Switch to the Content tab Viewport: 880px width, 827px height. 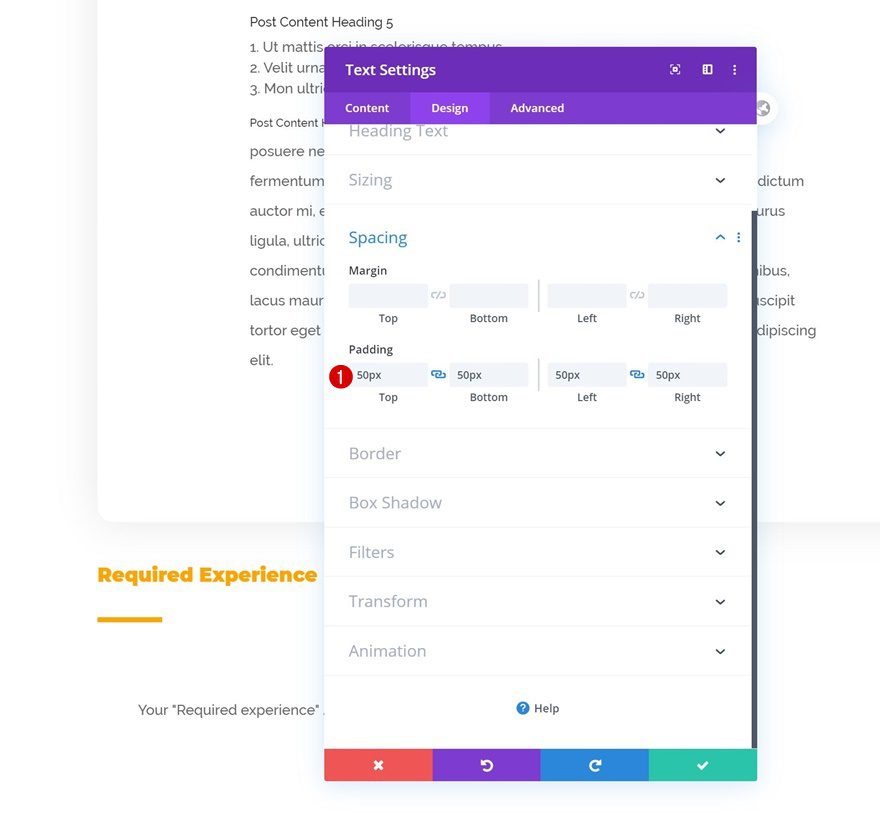(x=366, y=107)
